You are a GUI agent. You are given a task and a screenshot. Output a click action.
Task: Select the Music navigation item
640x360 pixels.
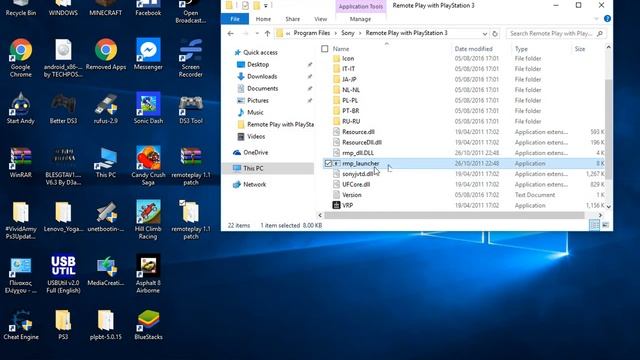(x=255, y=112)
